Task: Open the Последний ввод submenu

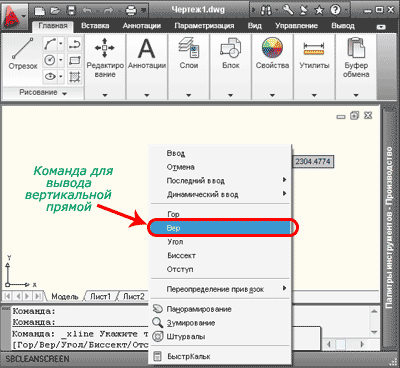Action: click(220, 181)
